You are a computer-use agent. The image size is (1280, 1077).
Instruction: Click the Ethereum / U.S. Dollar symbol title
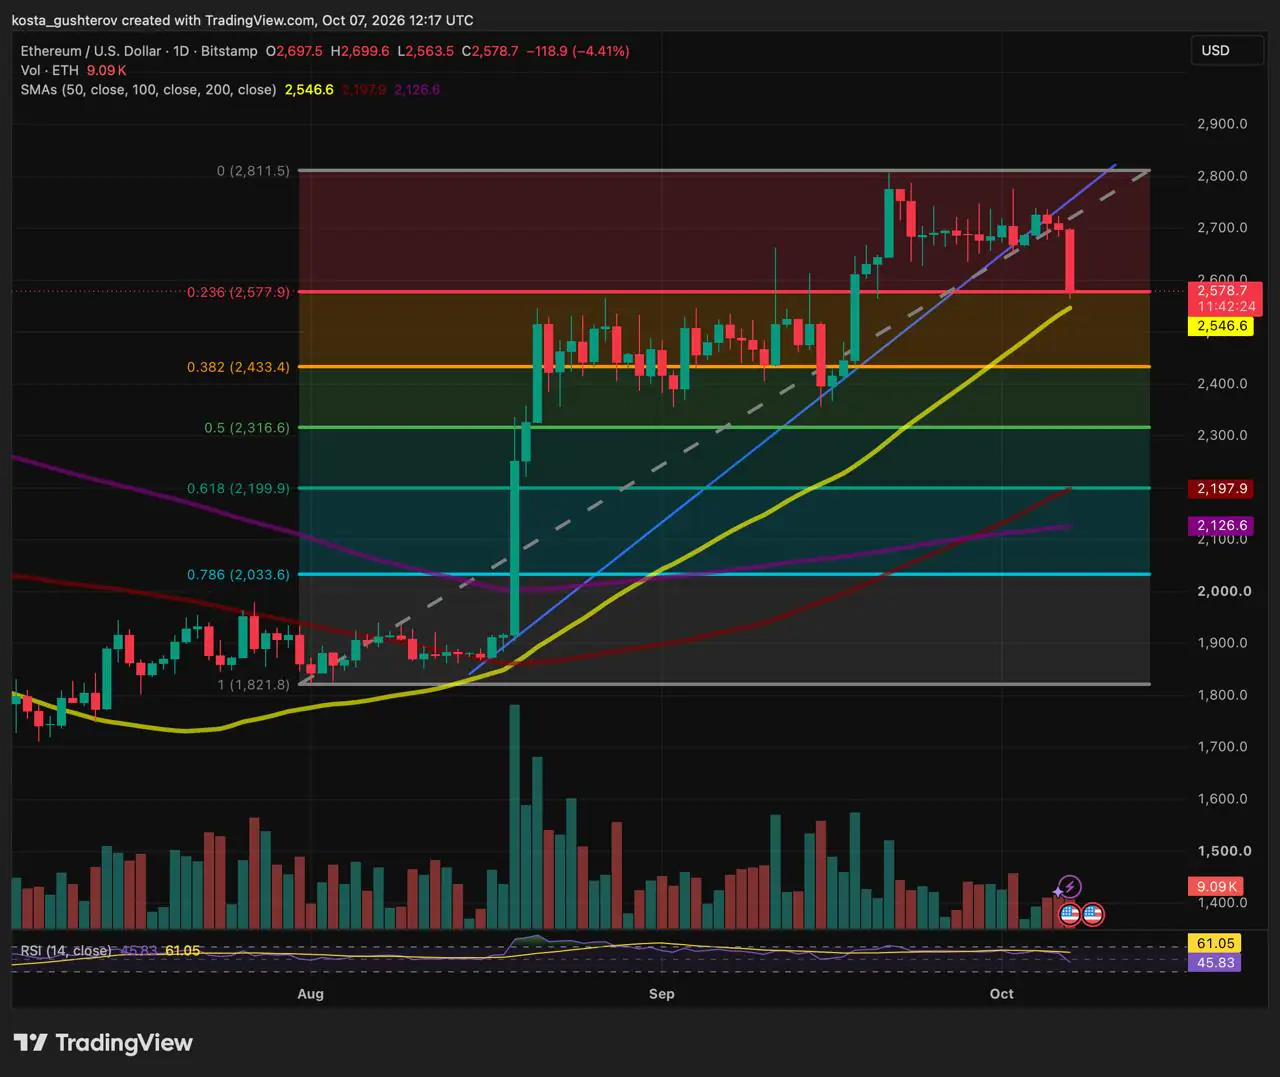(x=139, y=51)
